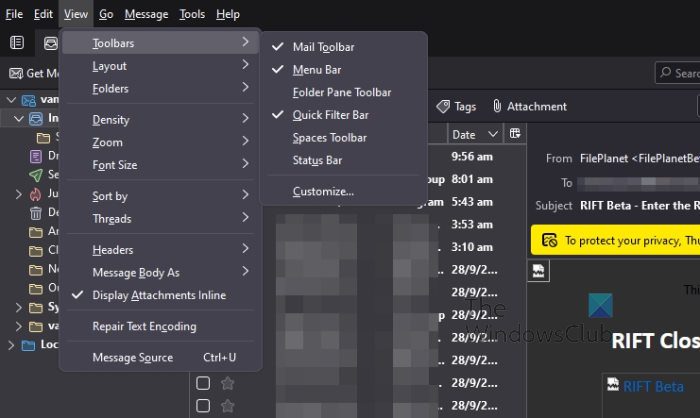
Task: Follow the RIFT Beta link
Action: click(653, 386)
